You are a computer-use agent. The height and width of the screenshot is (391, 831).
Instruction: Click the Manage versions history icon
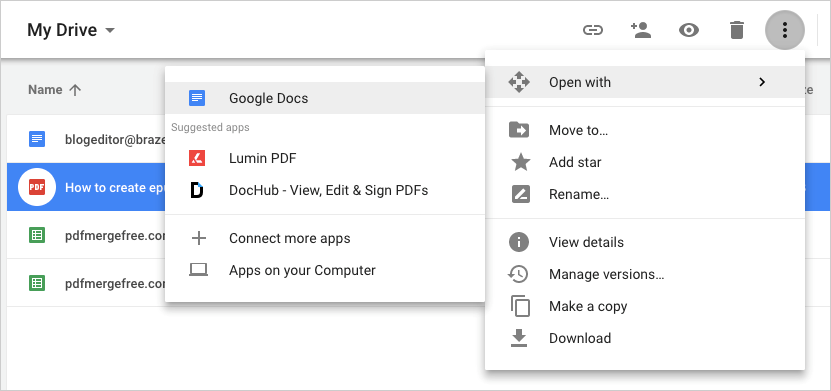[x=518, y=274]
